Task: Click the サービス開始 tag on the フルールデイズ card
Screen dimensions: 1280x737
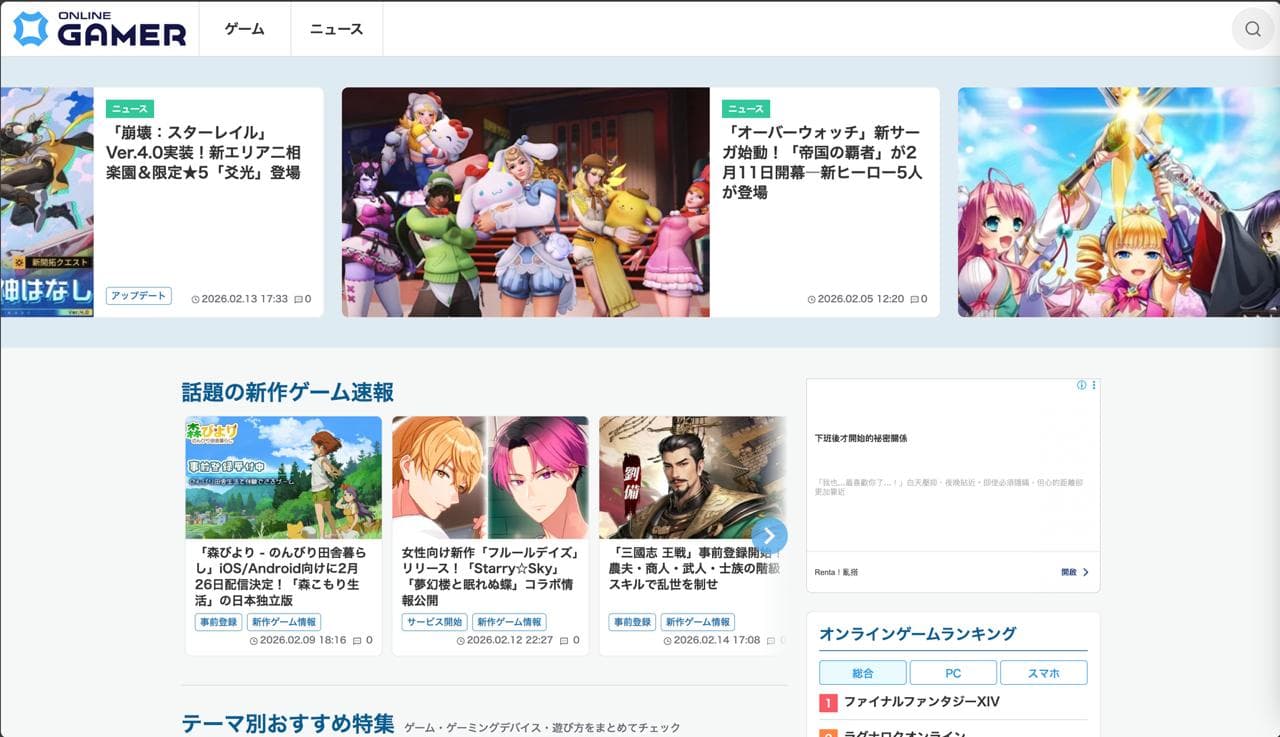Action: click(438, 621)
